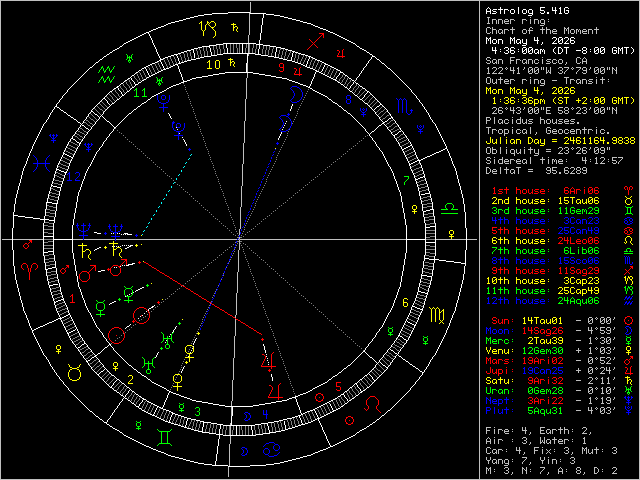Screen dimensions: 640x480
Task: Select the Pluto glyph ending the Plut row
Action: (629, 411)
